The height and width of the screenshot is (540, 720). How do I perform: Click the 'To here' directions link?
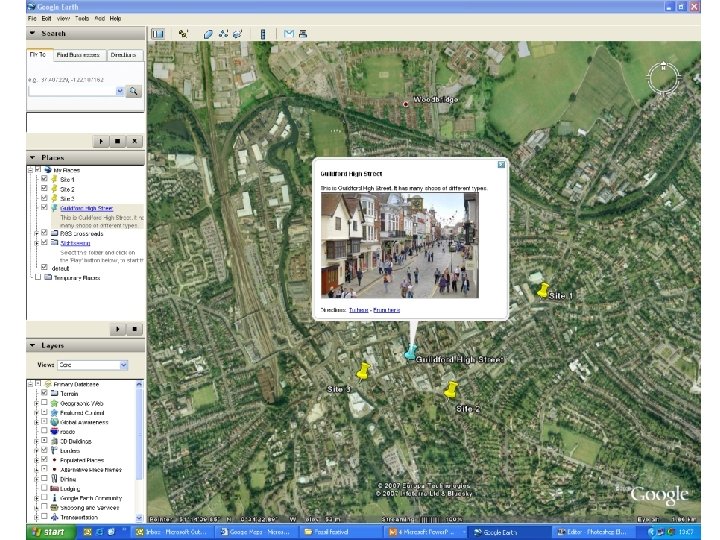(x=358, y=311)
